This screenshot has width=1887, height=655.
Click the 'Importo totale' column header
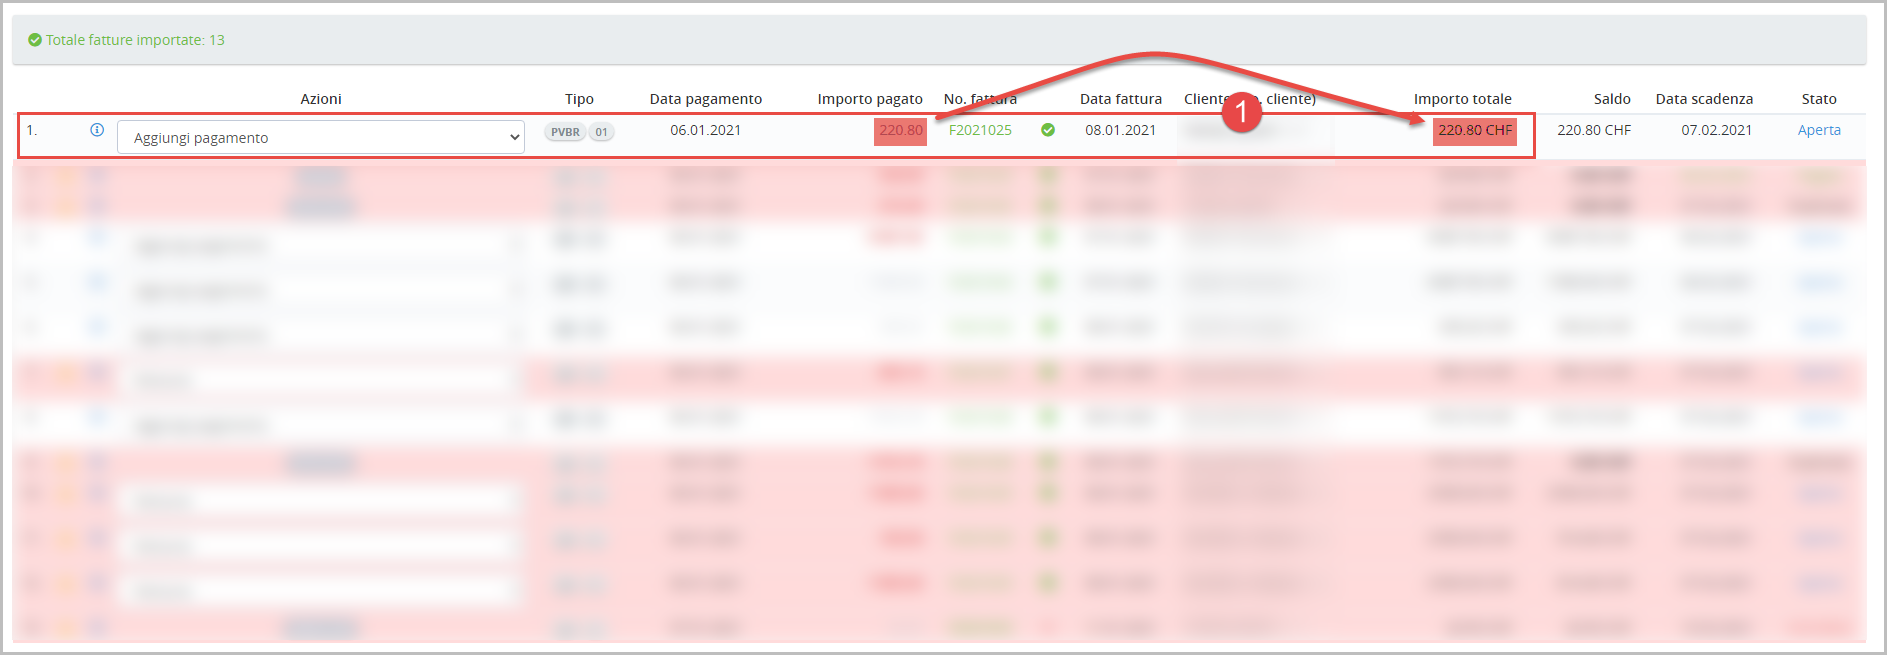point(1462,99)
